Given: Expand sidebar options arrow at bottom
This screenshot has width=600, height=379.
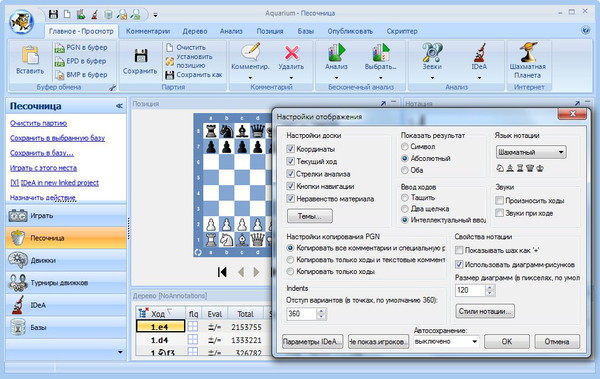Looking at the screenshot, I should click(x=120, y=352).
